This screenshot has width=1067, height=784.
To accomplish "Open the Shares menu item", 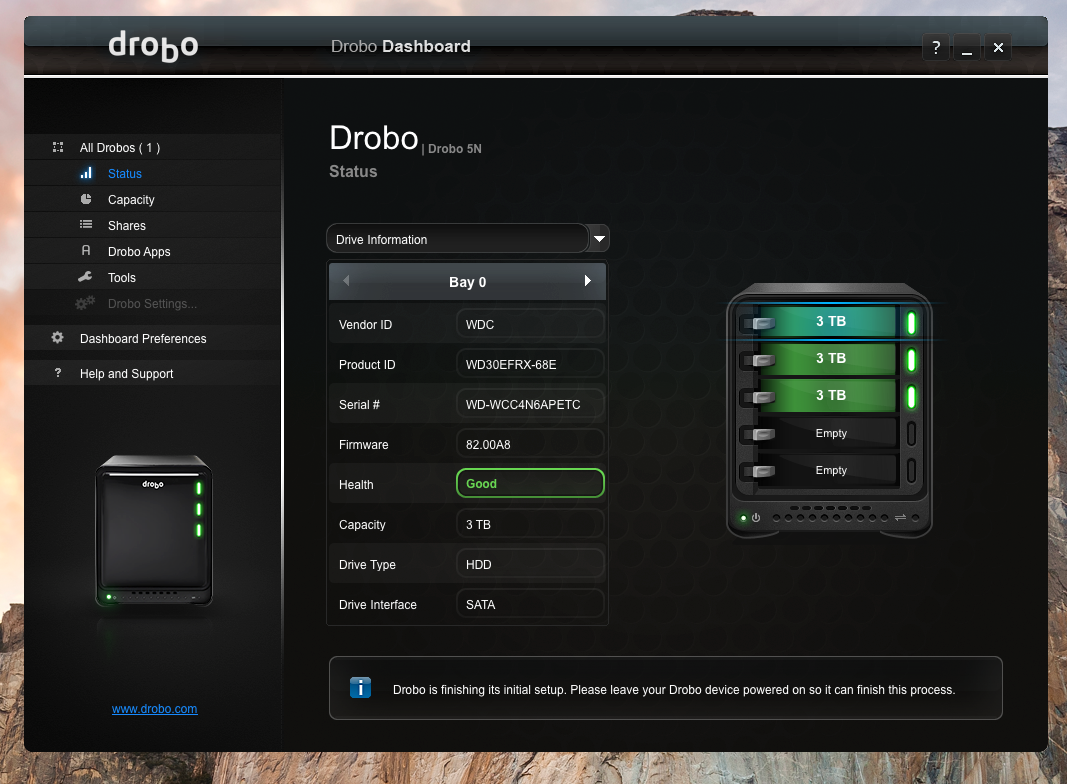I will [127, 226].
